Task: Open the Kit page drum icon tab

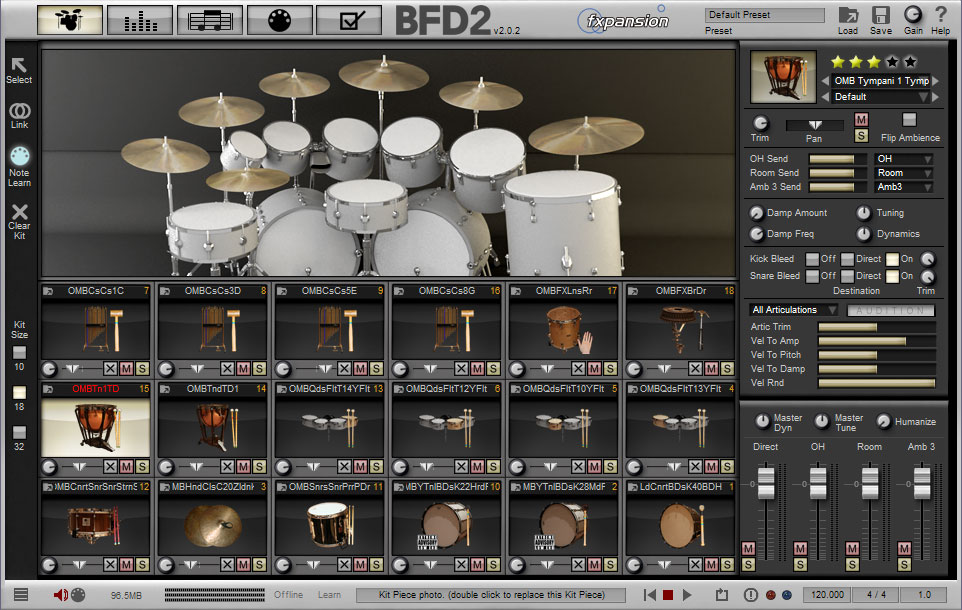Action: (69, 20)
